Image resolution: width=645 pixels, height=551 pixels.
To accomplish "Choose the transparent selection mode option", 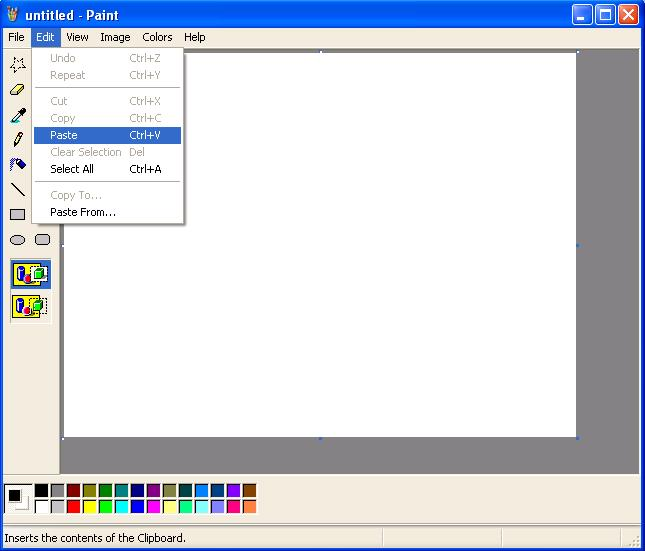I will pyautogui.click(x=30, y=307).
